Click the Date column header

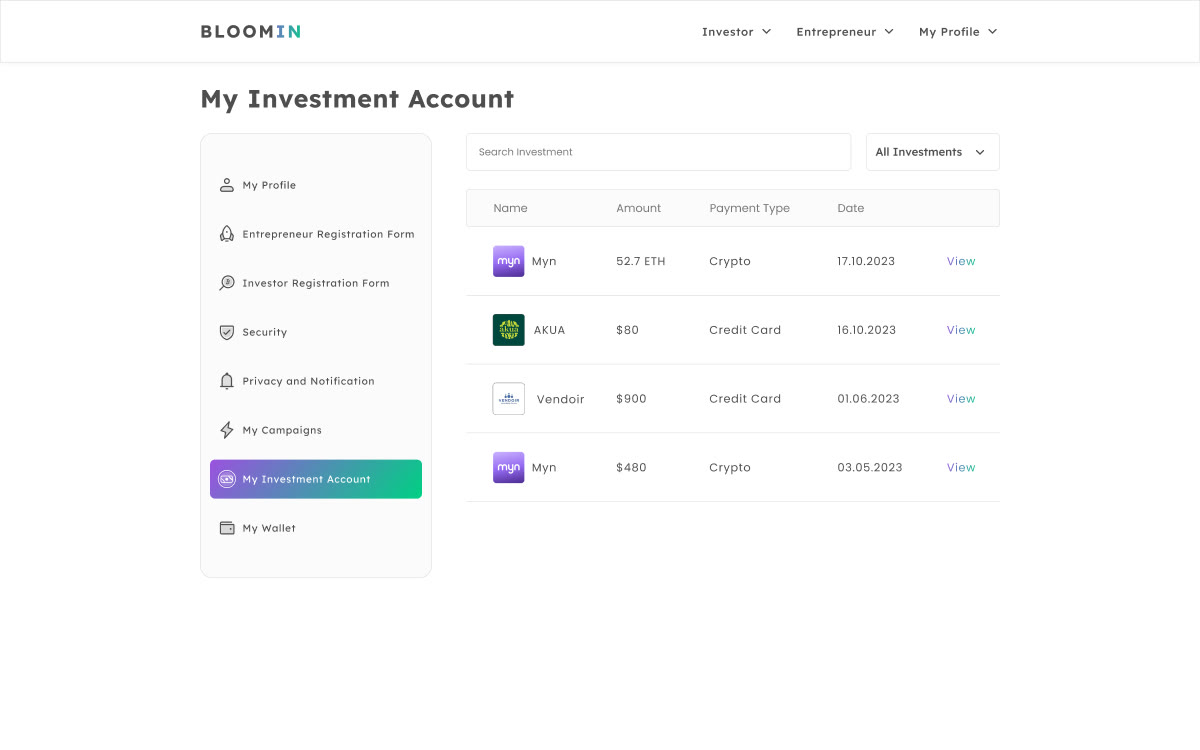pyautogui.click(x=851, y=208)
